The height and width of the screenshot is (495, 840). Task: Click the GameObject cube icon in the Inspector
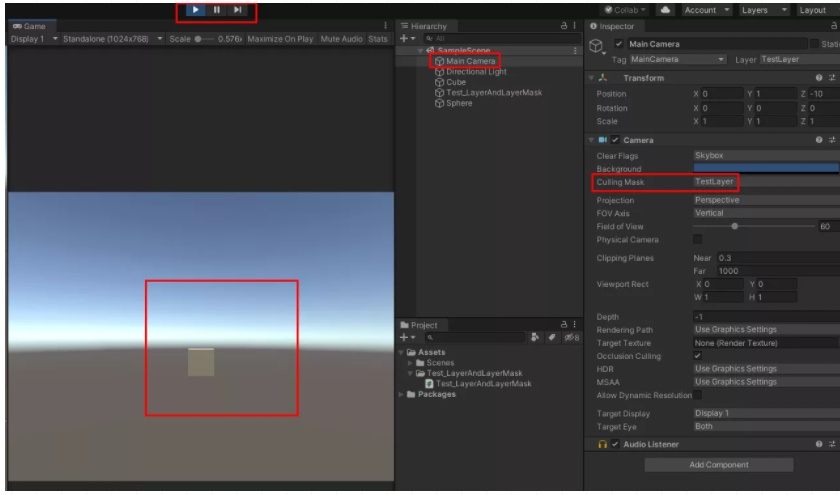click(x=596, y=46)
